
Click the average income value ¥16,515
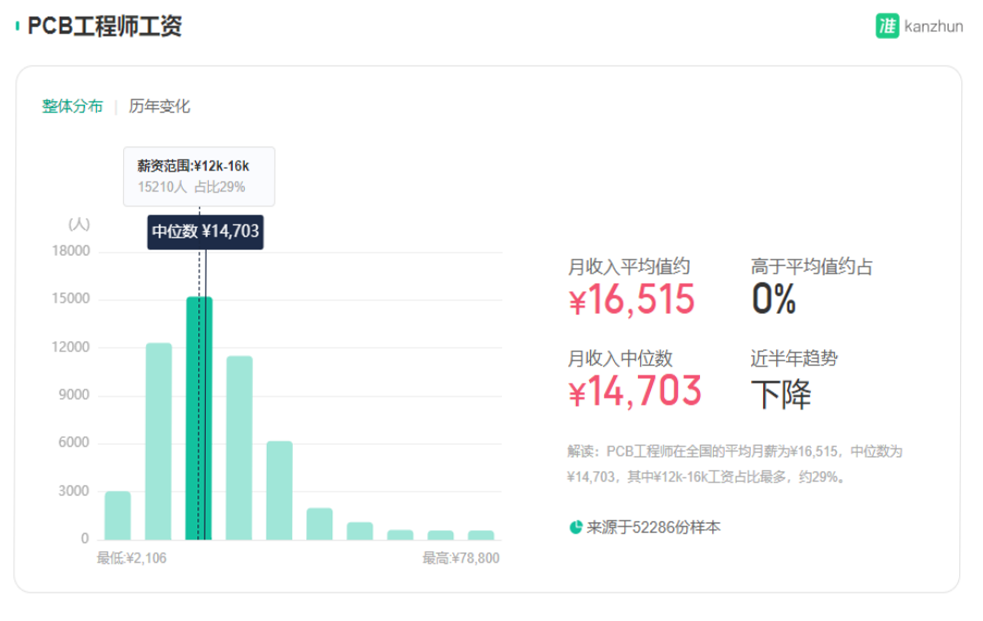click(631, 300)
